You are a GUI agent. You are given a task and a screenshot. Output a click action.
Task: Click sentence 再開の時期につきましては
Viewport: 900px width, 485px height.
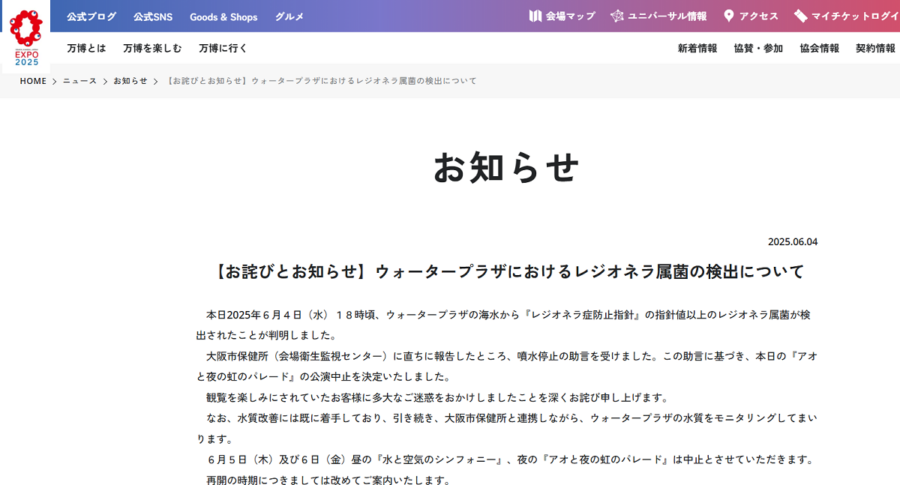pyautogui.click(x=328, y=480)
